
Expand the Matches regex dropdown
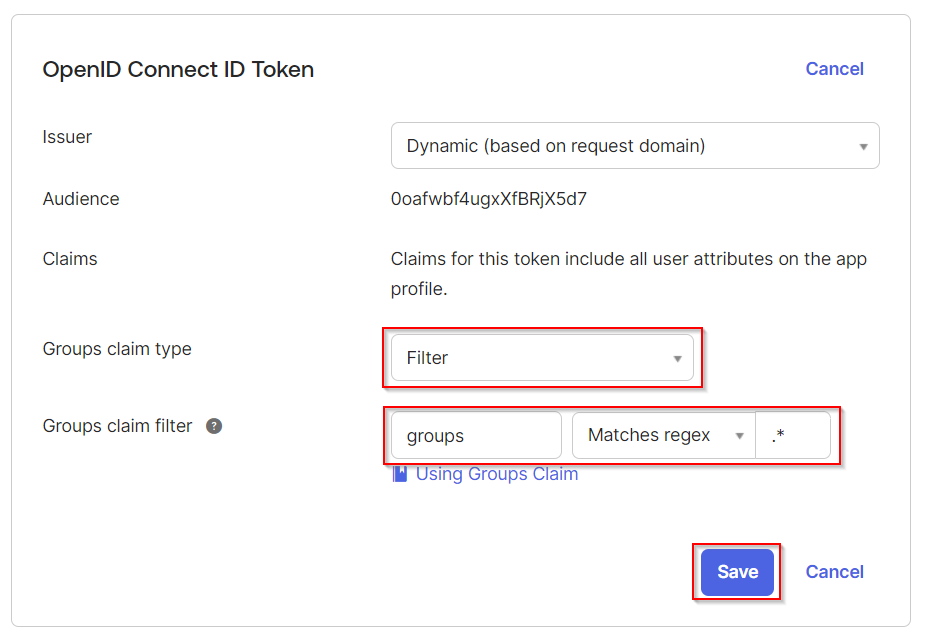tap(662, 435)
